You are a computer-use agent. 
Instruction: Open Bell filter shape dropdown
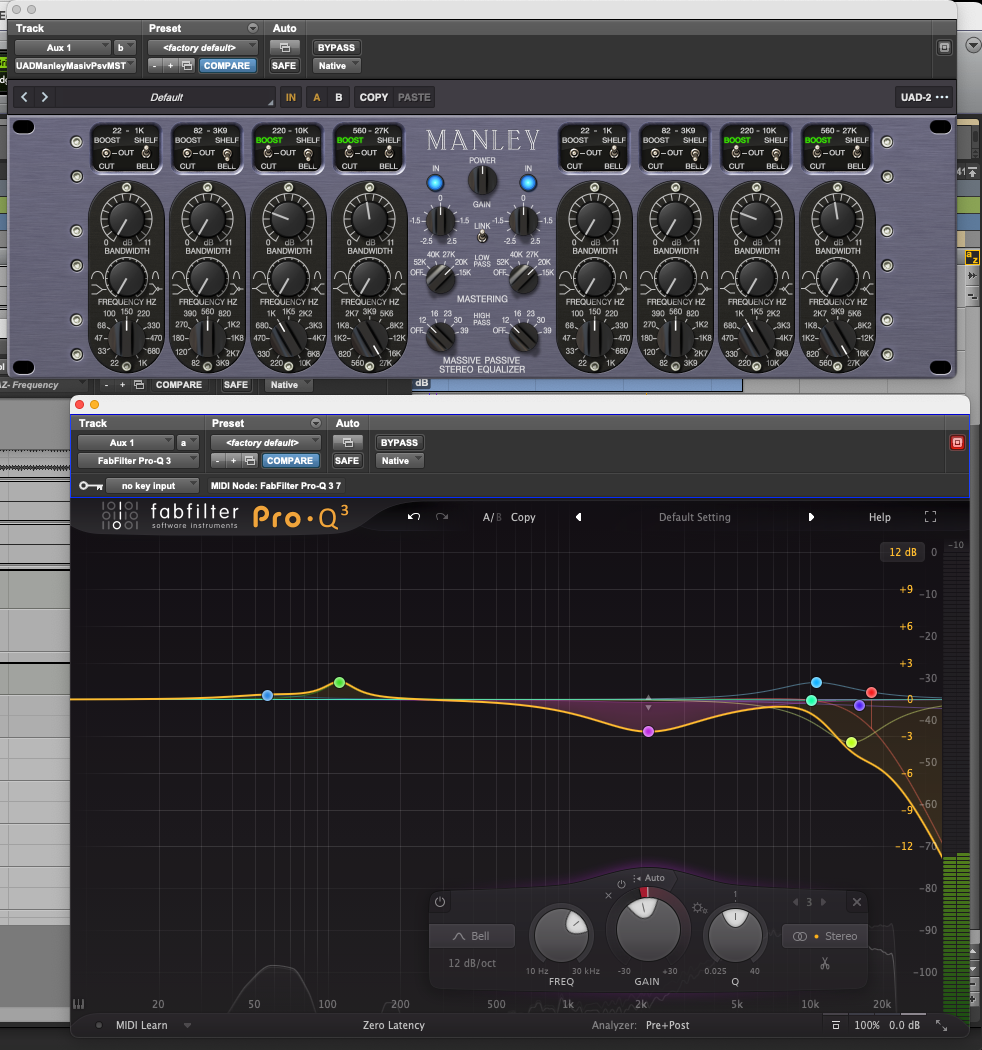[472, 936]
